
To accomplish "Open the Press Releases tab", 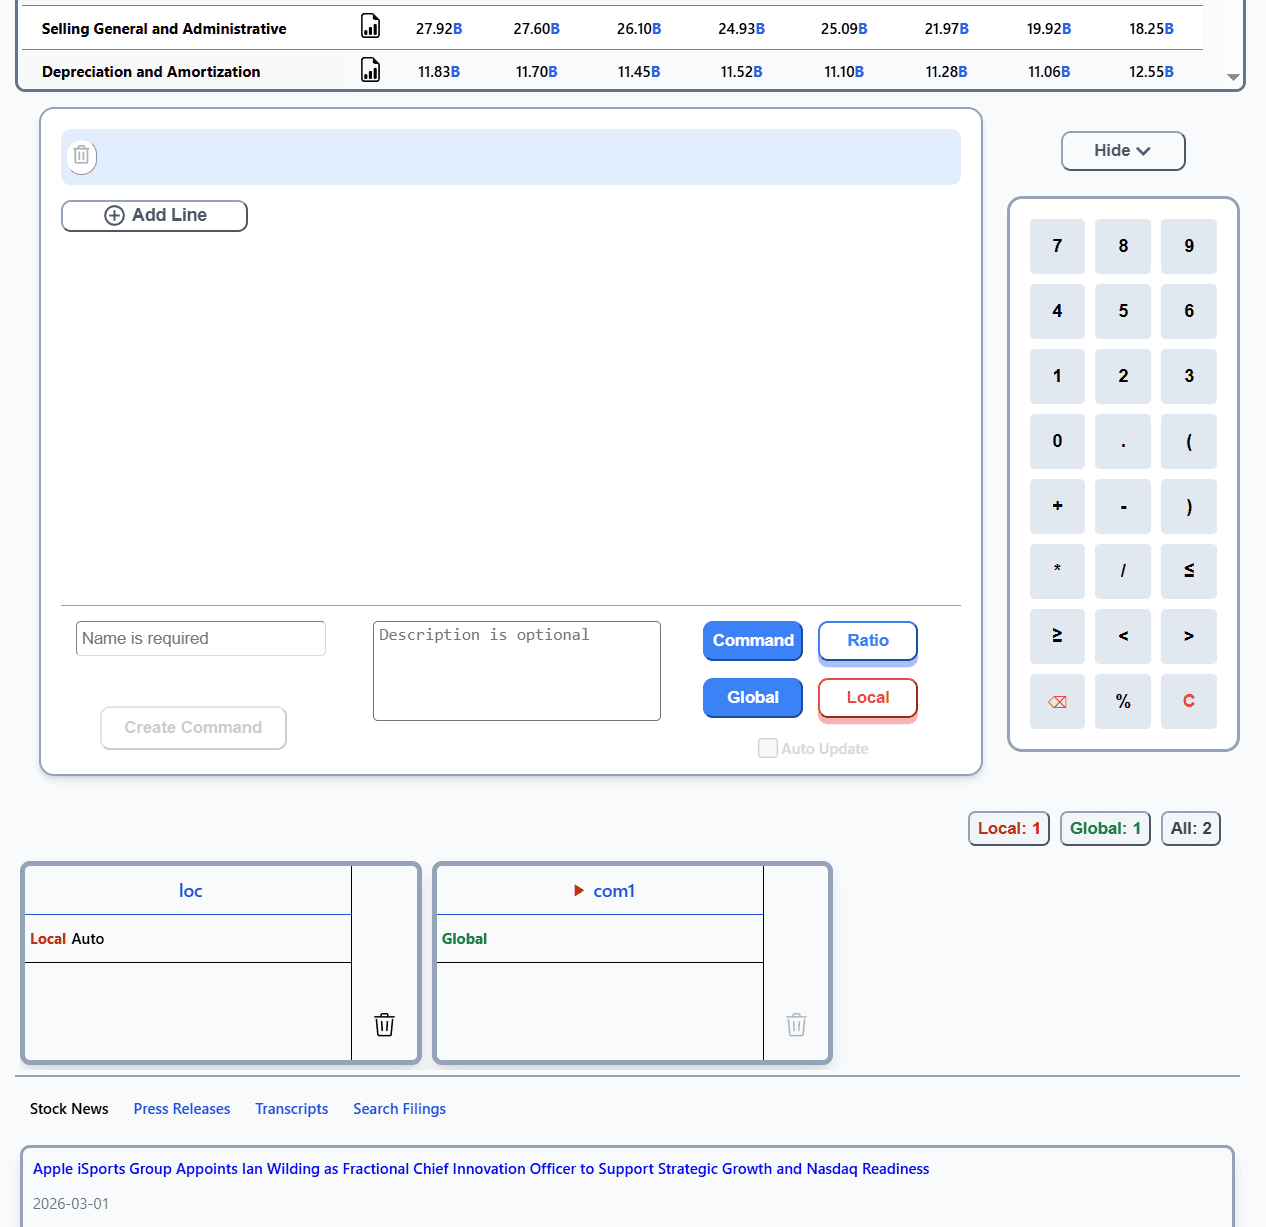I will coord(181,1109).
